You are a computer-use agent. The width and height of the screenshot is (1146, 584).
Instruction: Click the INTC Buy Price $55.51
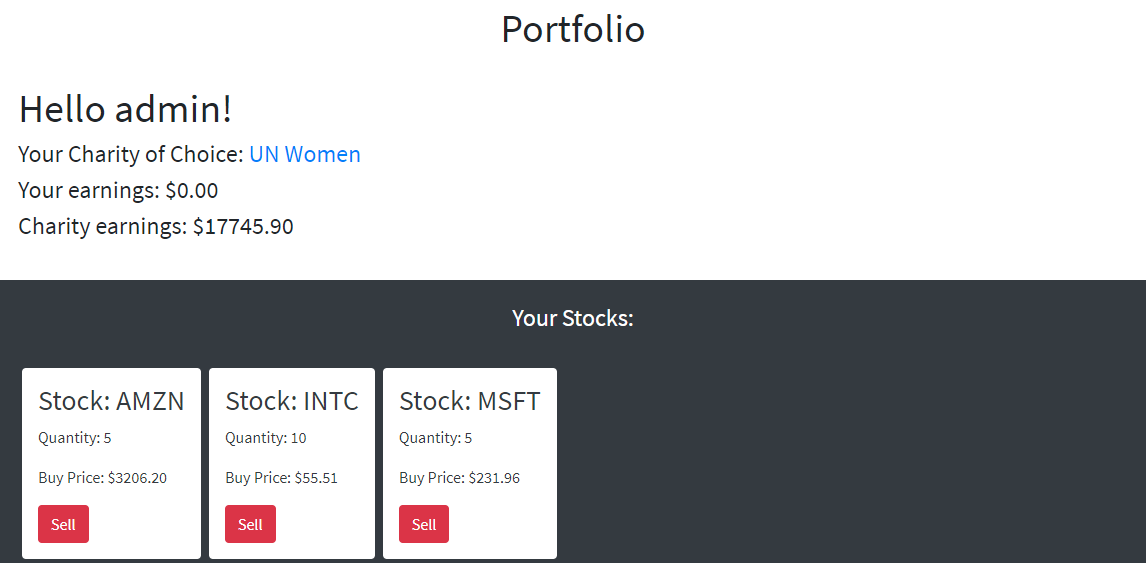coord(281,478)
